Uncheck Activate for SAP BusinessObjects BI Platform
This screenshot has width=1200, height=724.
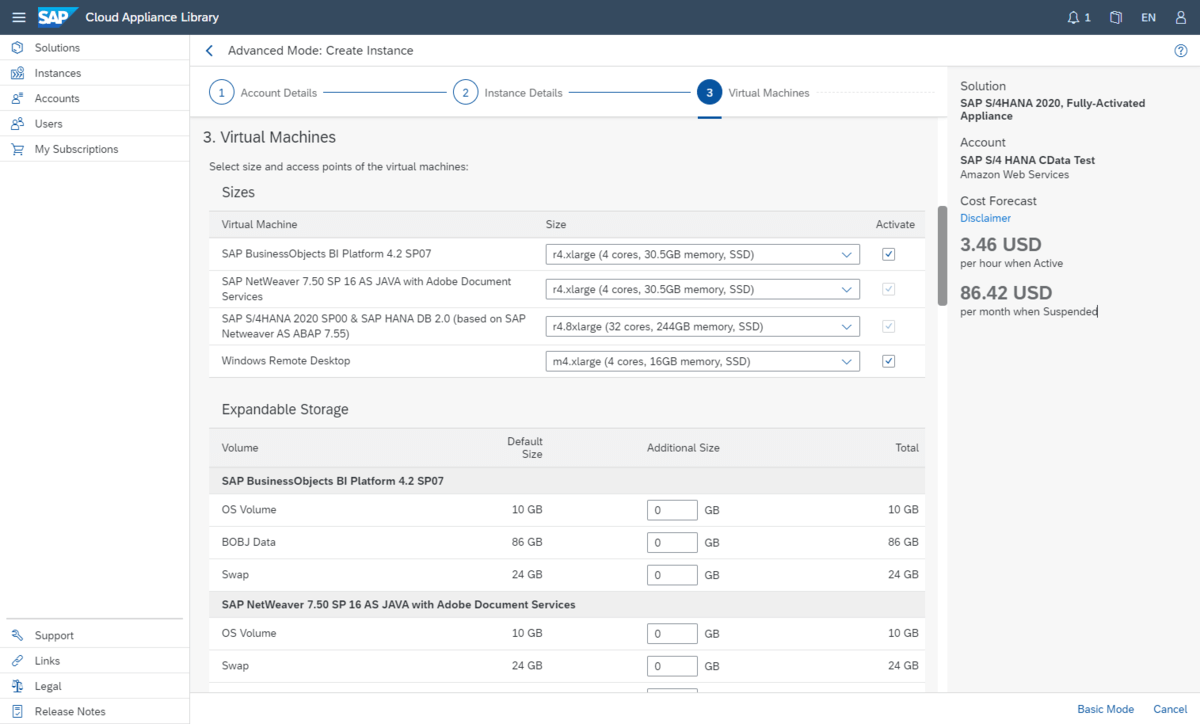(x=888, y=255)
